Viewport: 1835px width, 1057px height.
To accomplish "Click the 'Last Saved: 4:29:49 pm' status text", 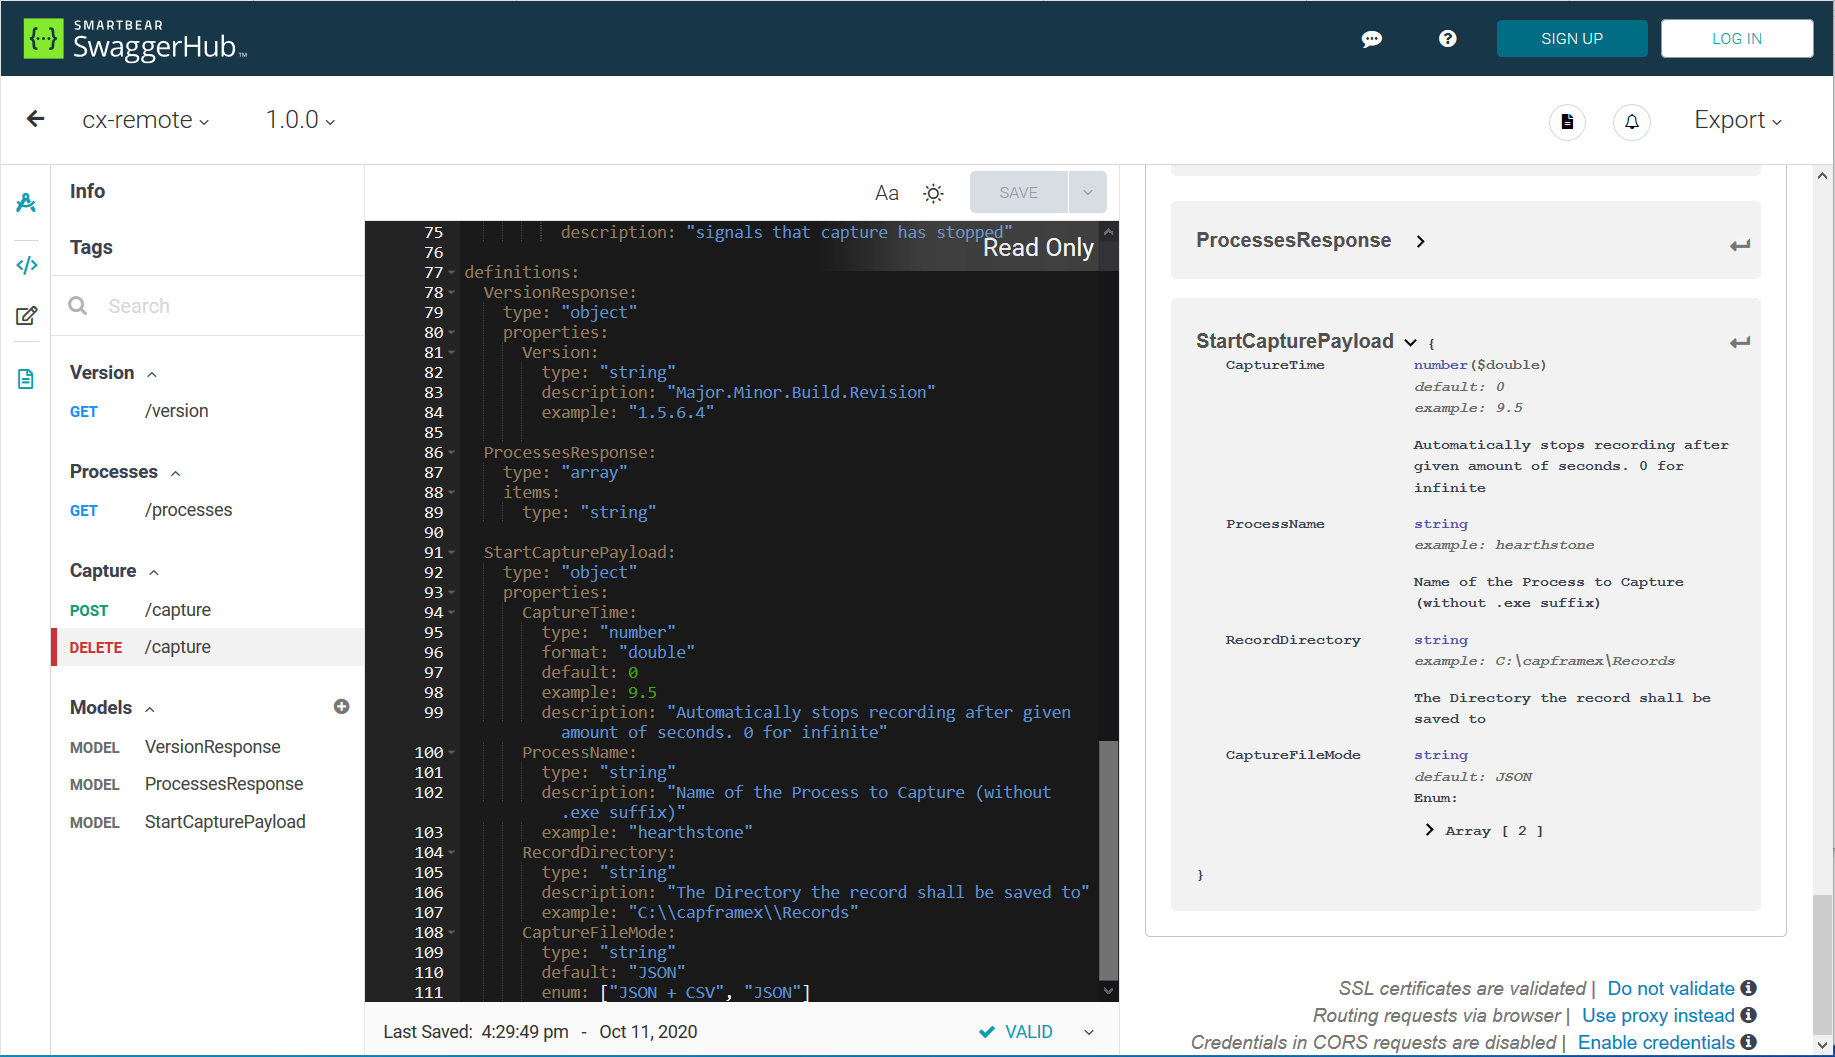I will click(x=476, y=1032).
